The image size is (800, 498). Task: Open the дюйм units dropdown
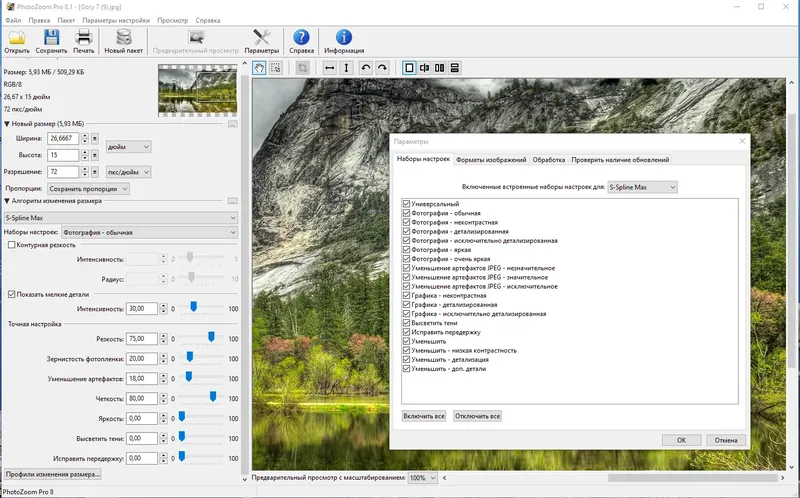128,147
